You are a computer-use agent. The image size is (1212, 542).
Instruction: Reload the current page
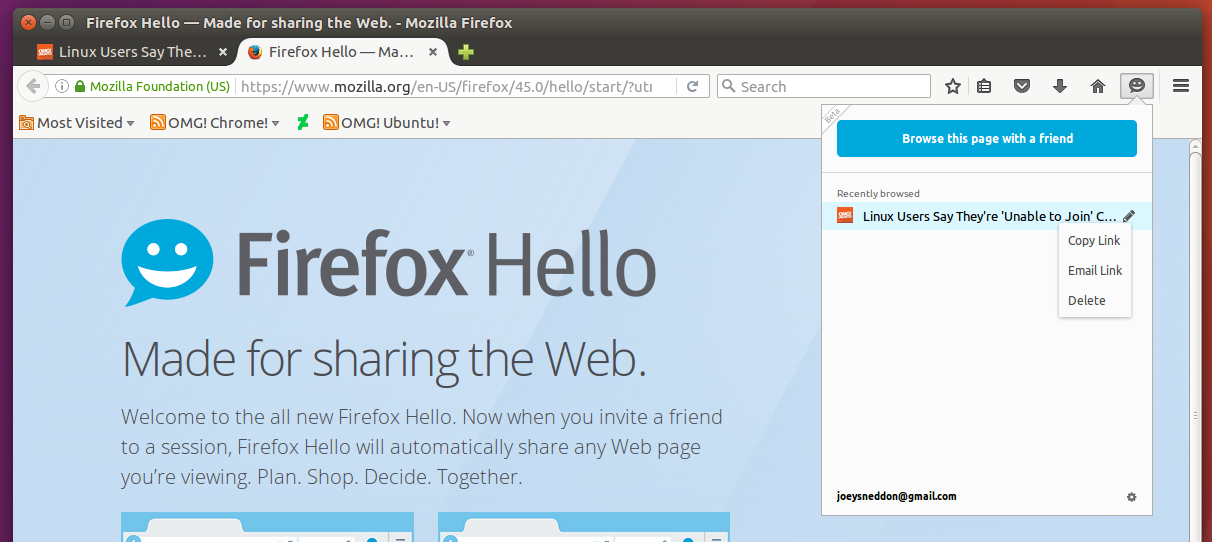692,86
